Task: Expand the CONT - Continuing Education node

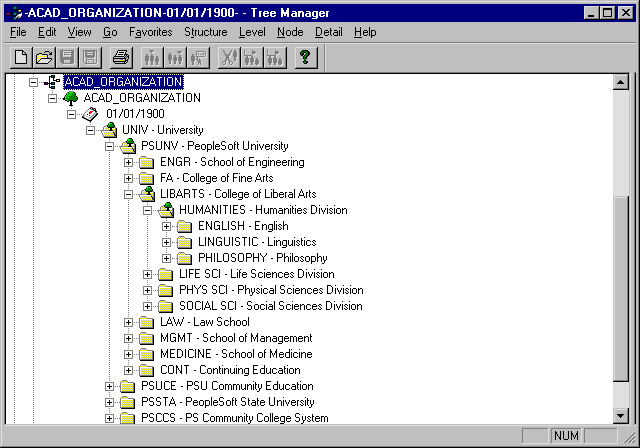Action: pyautogui.click(x=128, y=370)
